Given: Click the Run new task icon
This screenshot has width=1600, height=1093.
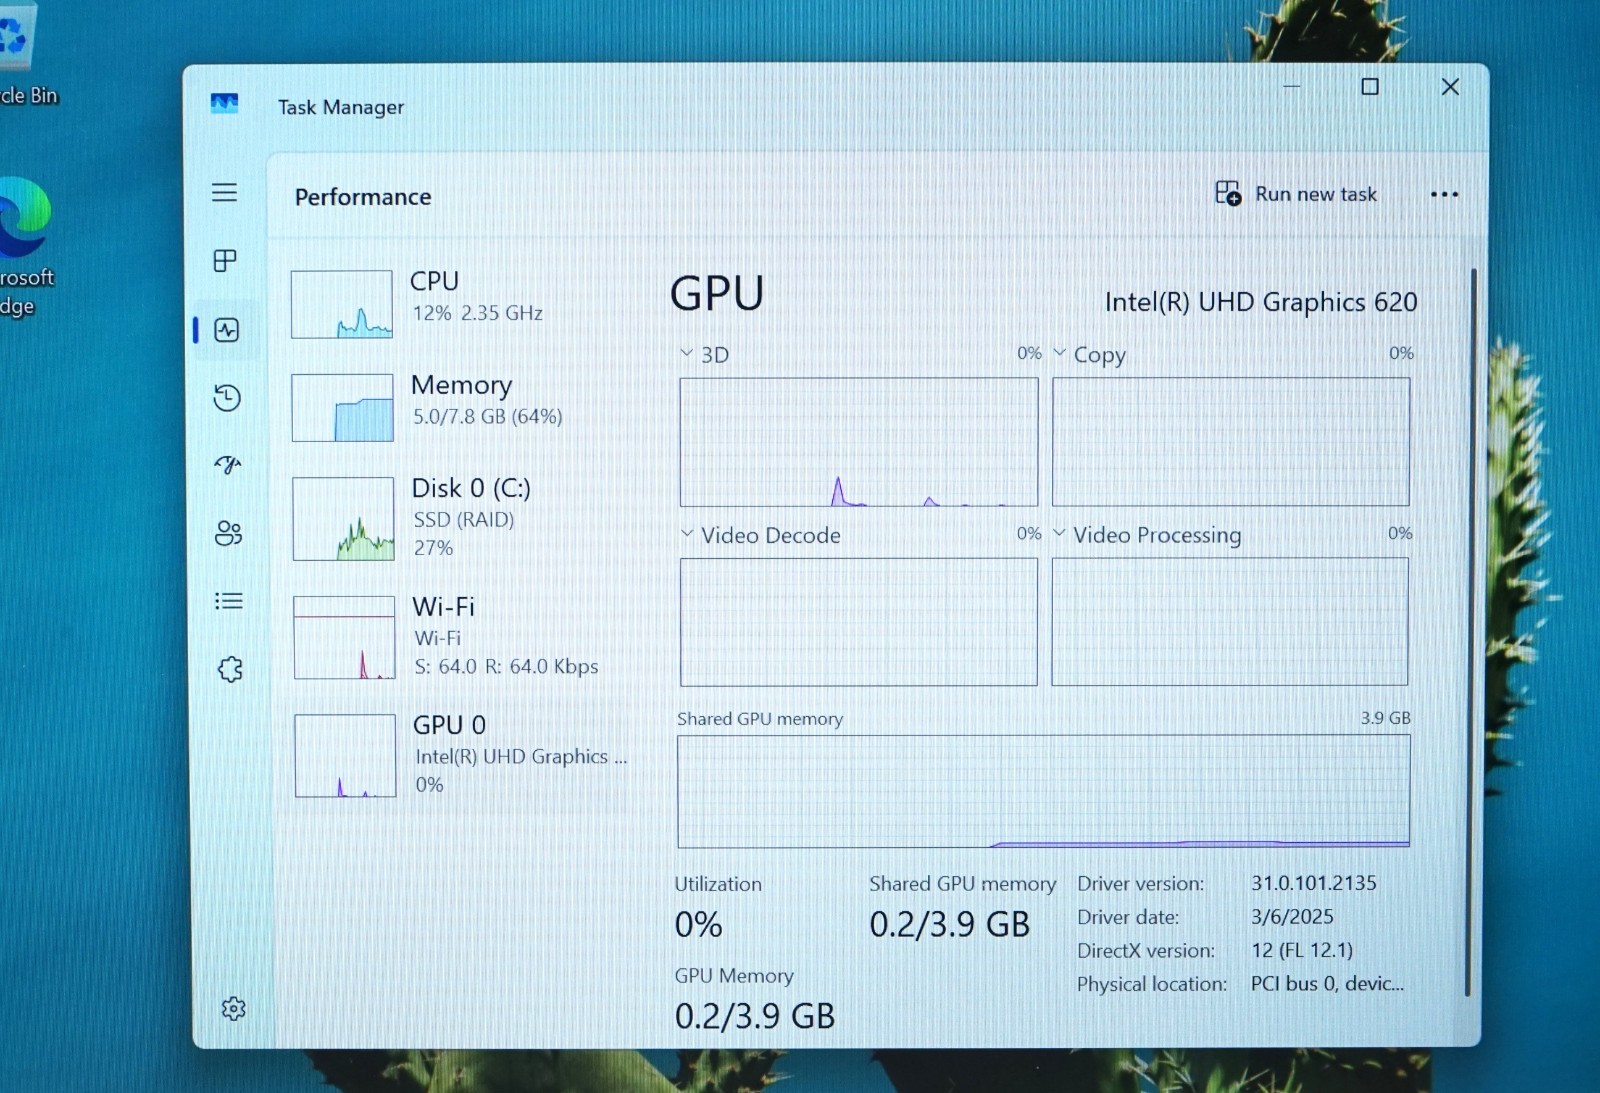Looking at the screenshot, I should pyautogui.click(x=1228, y=193).
